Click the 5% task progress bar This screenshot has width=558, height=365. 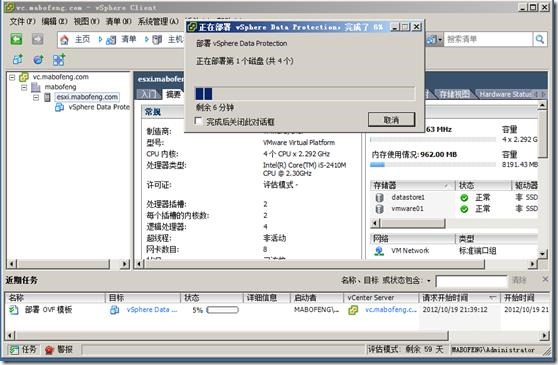coord(222,310)
